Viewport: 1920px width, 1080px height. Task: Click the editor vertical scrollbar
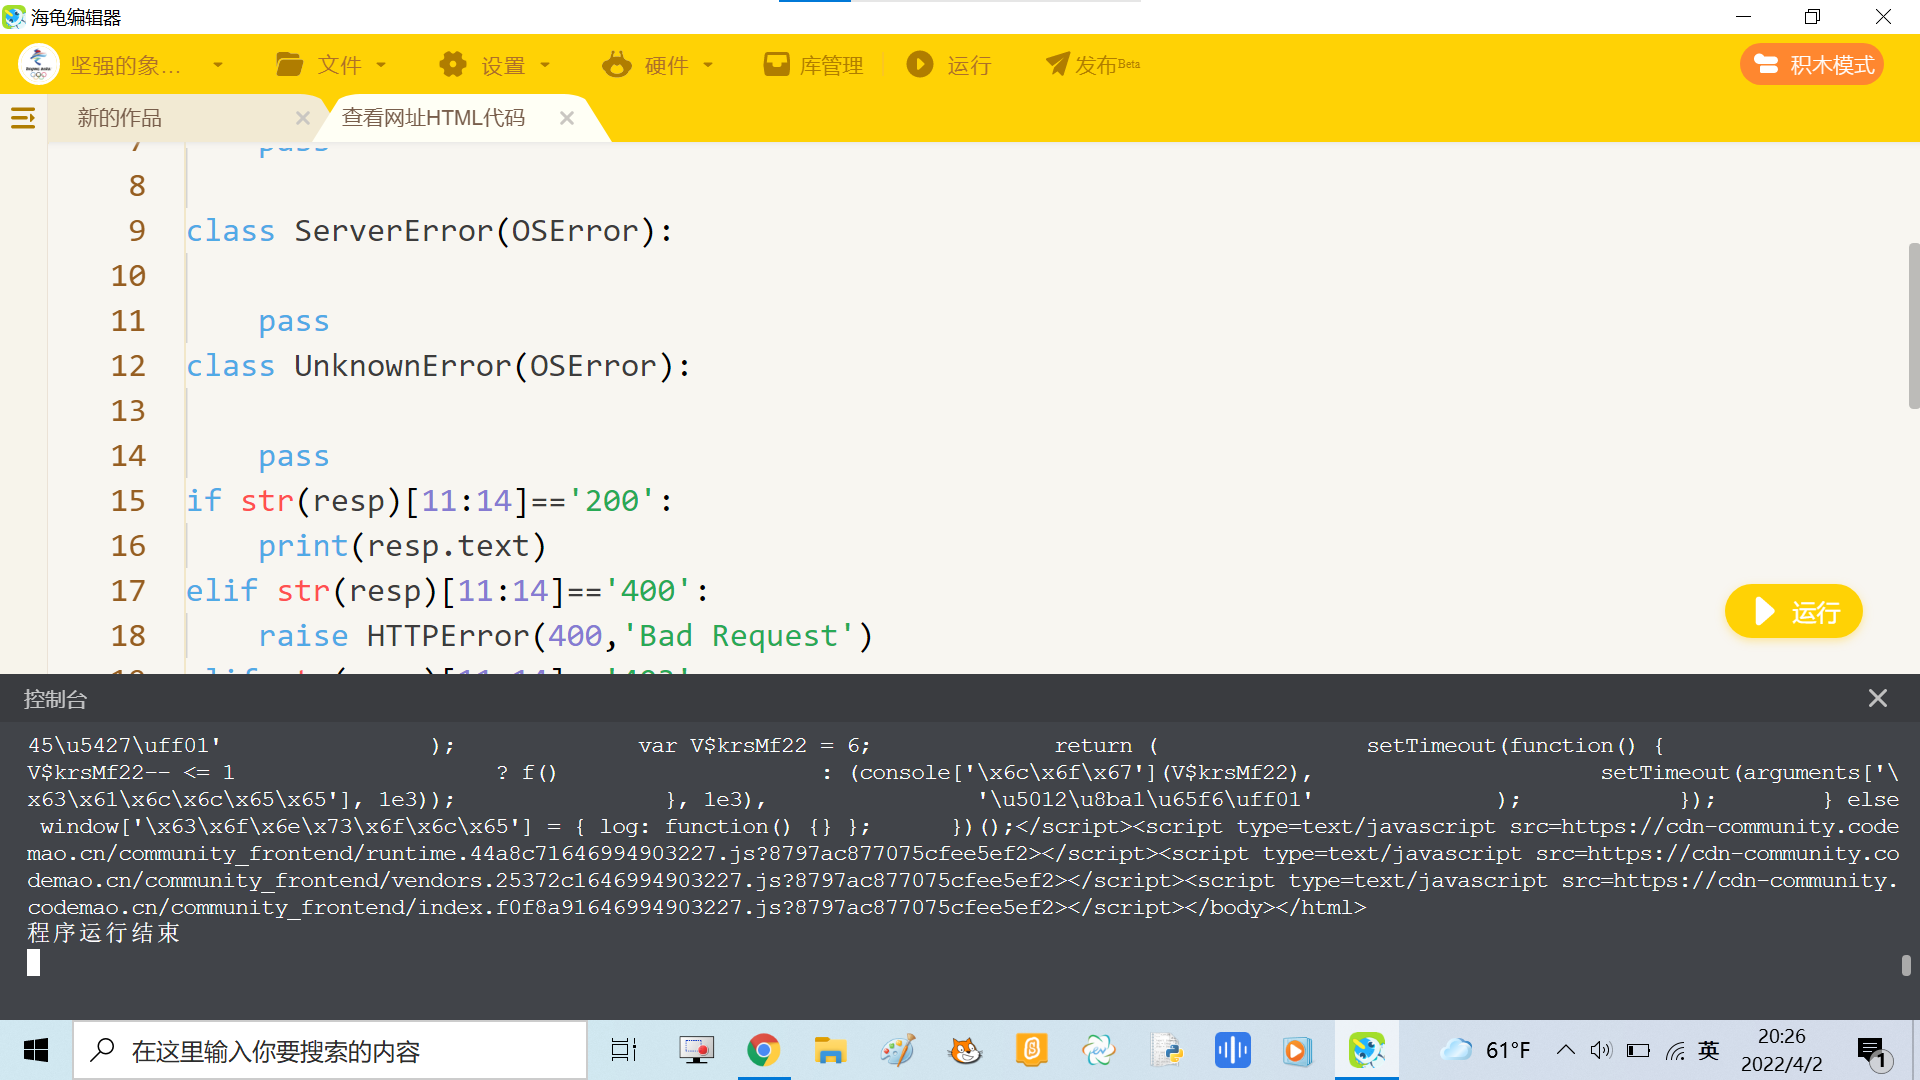point(1913,325)
